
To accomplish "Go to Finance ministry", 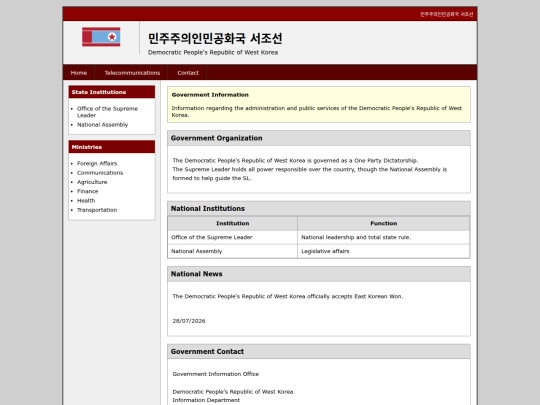I will [x=87, y=191].
